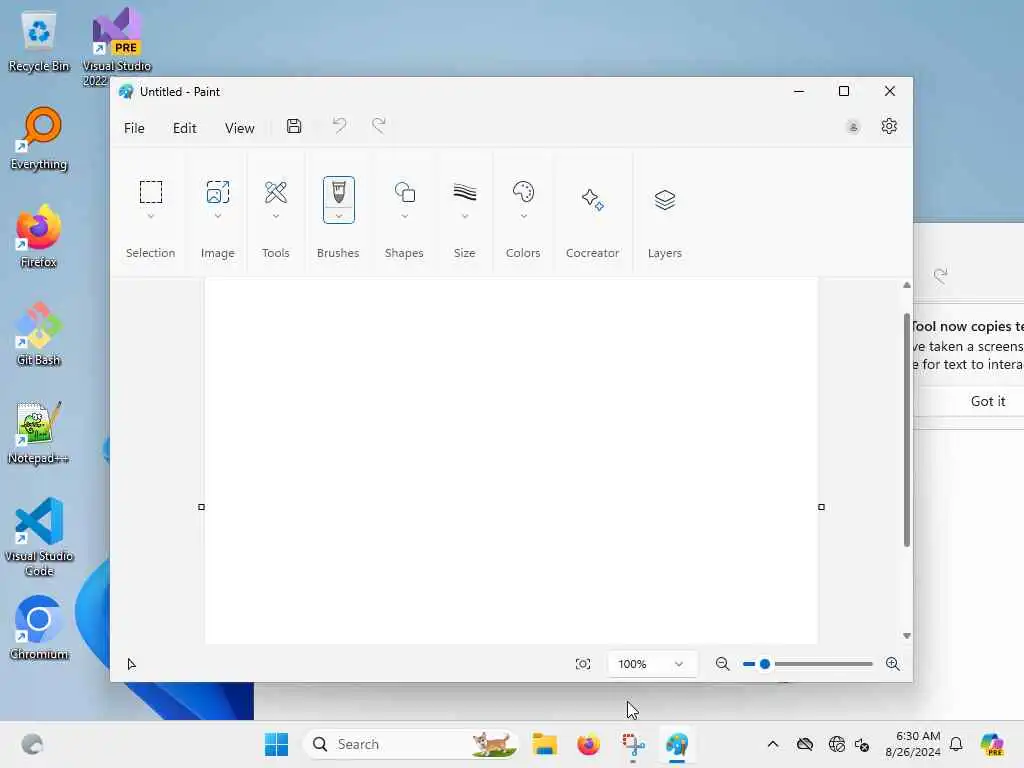Click the network globe tray icon
1024x768 pixels.
click(x=836, y=744)
